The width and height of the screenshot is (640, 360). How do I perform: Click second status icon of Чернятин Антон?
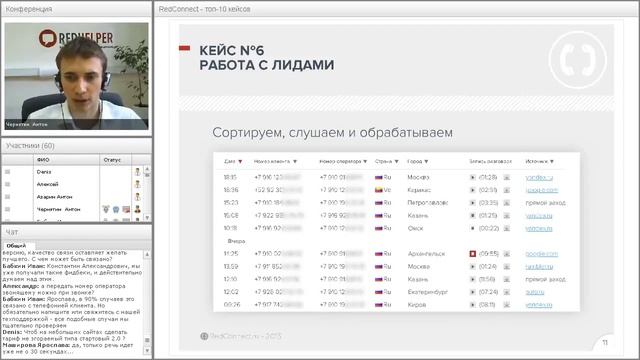point(116,209)
